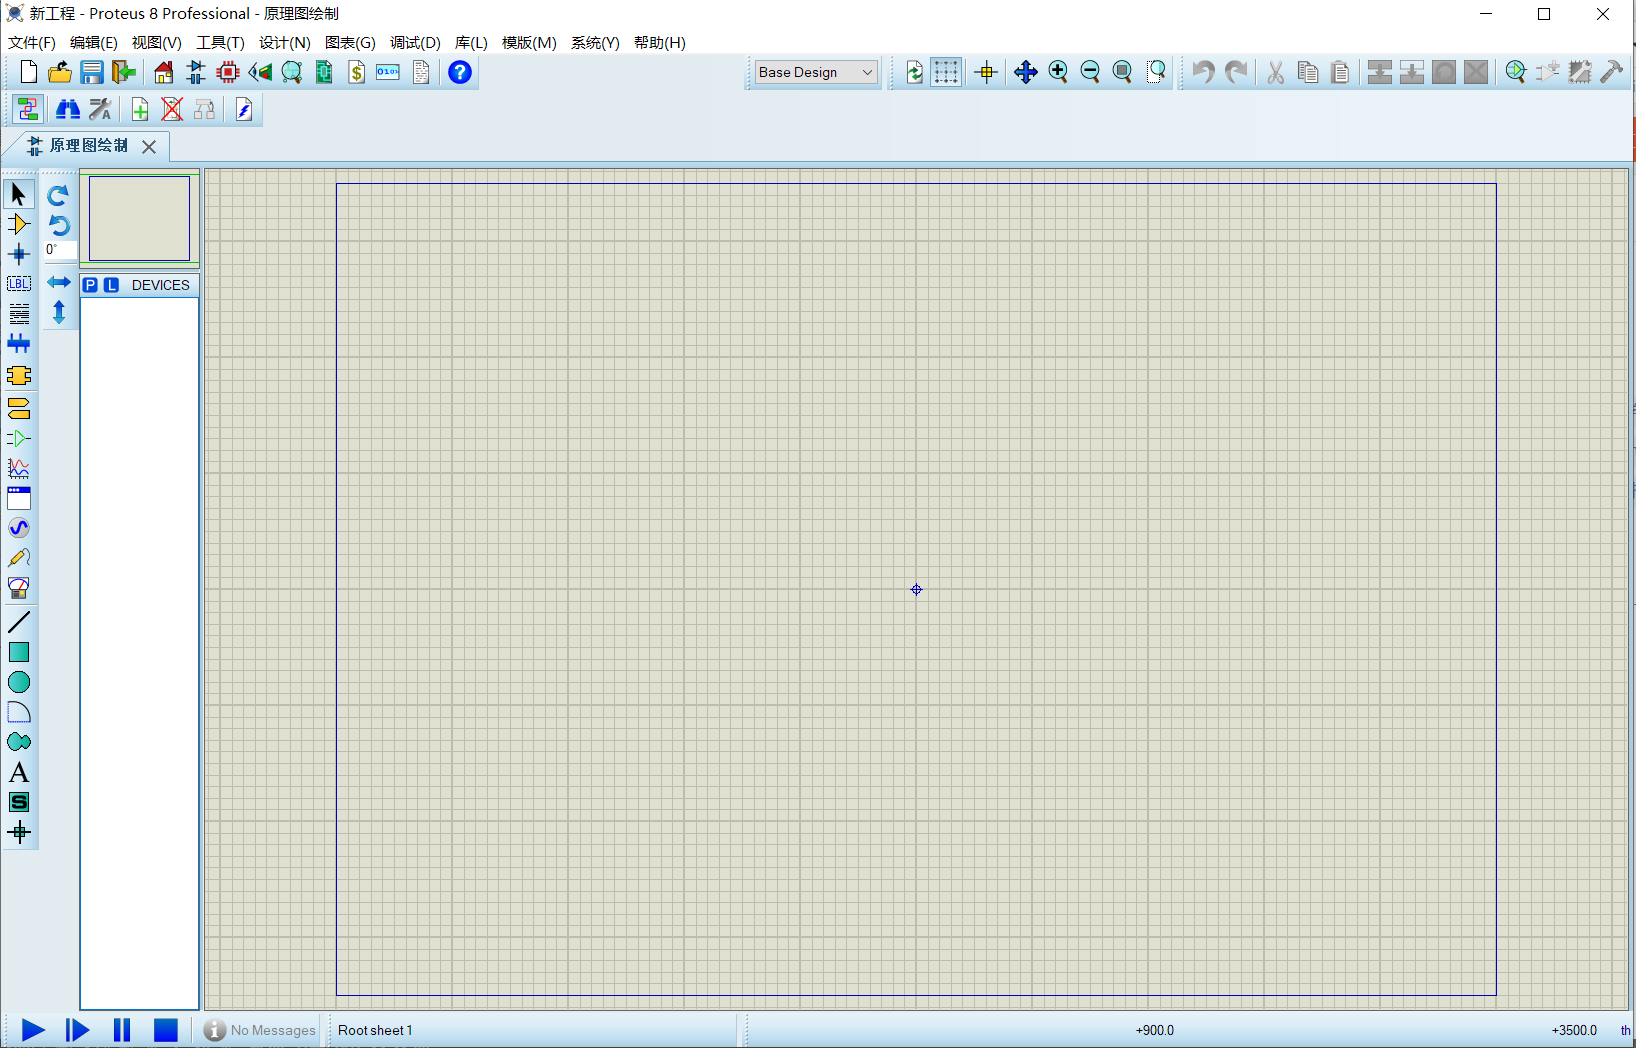This screenshot has width=1636, height=1048.
Task: Close project using the door icon
Action: tap(124, 72)
